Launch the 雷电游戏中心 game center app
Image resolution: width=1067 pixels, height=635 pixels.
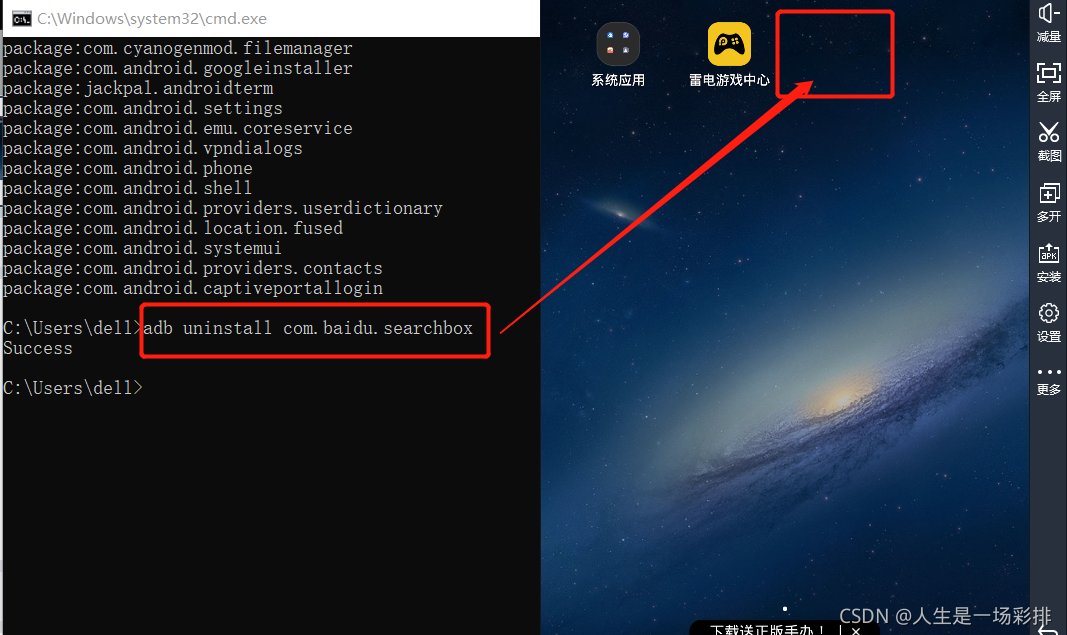pos(729,44)
